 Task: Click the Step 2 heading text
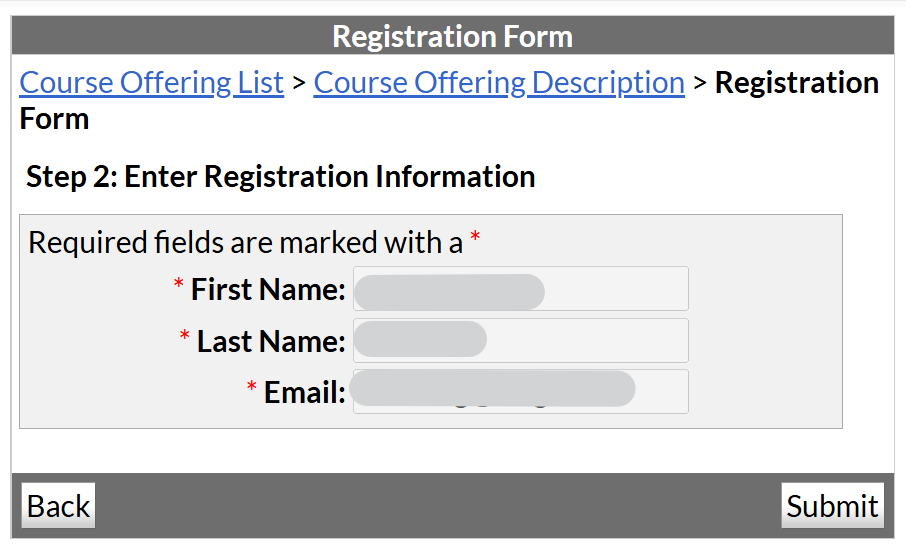281,177
